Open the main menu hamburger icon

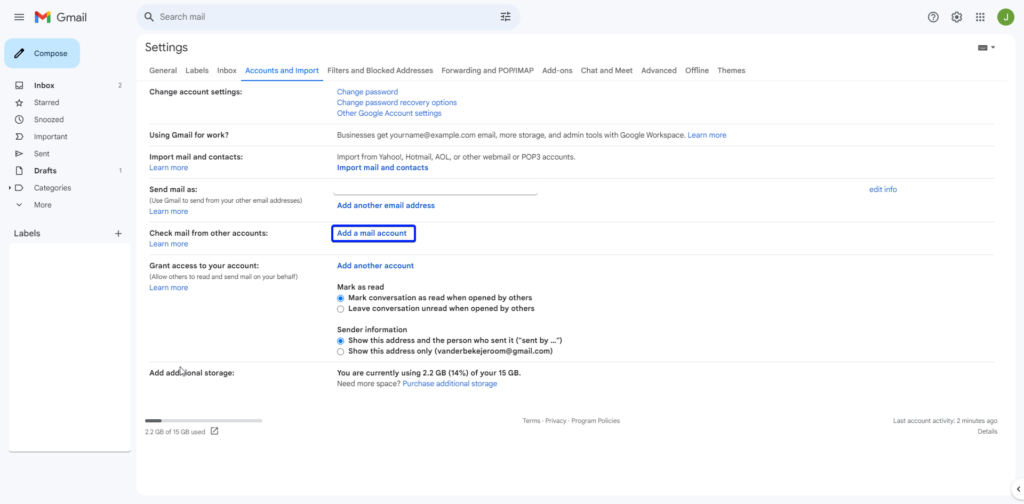click(x=19, y=17)
